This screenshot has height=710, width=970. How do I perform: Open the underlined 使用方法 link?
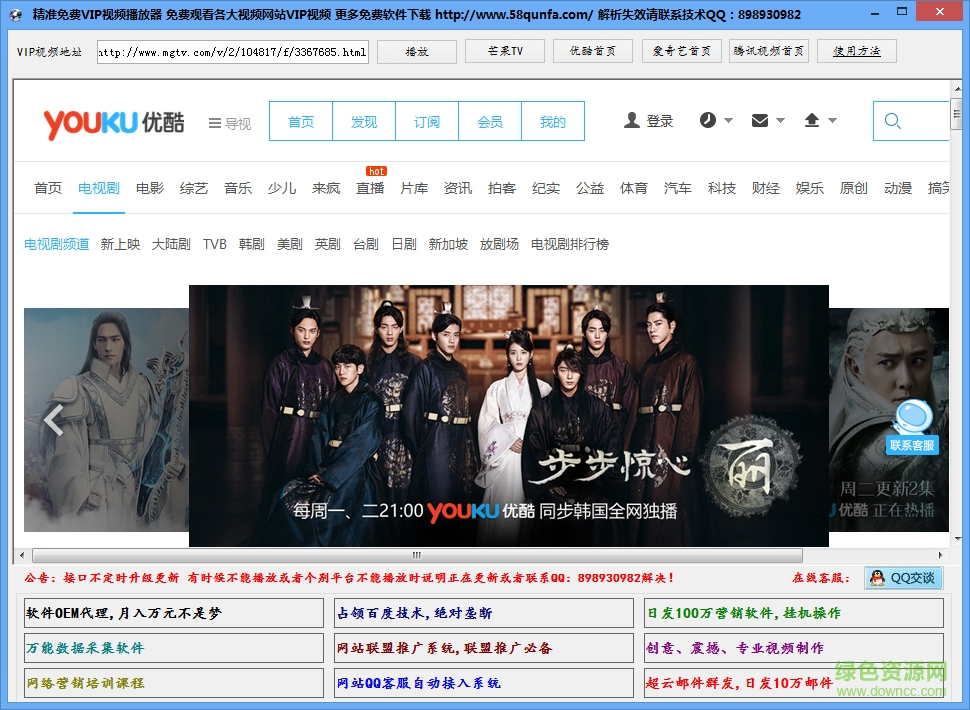pos(856,50)
